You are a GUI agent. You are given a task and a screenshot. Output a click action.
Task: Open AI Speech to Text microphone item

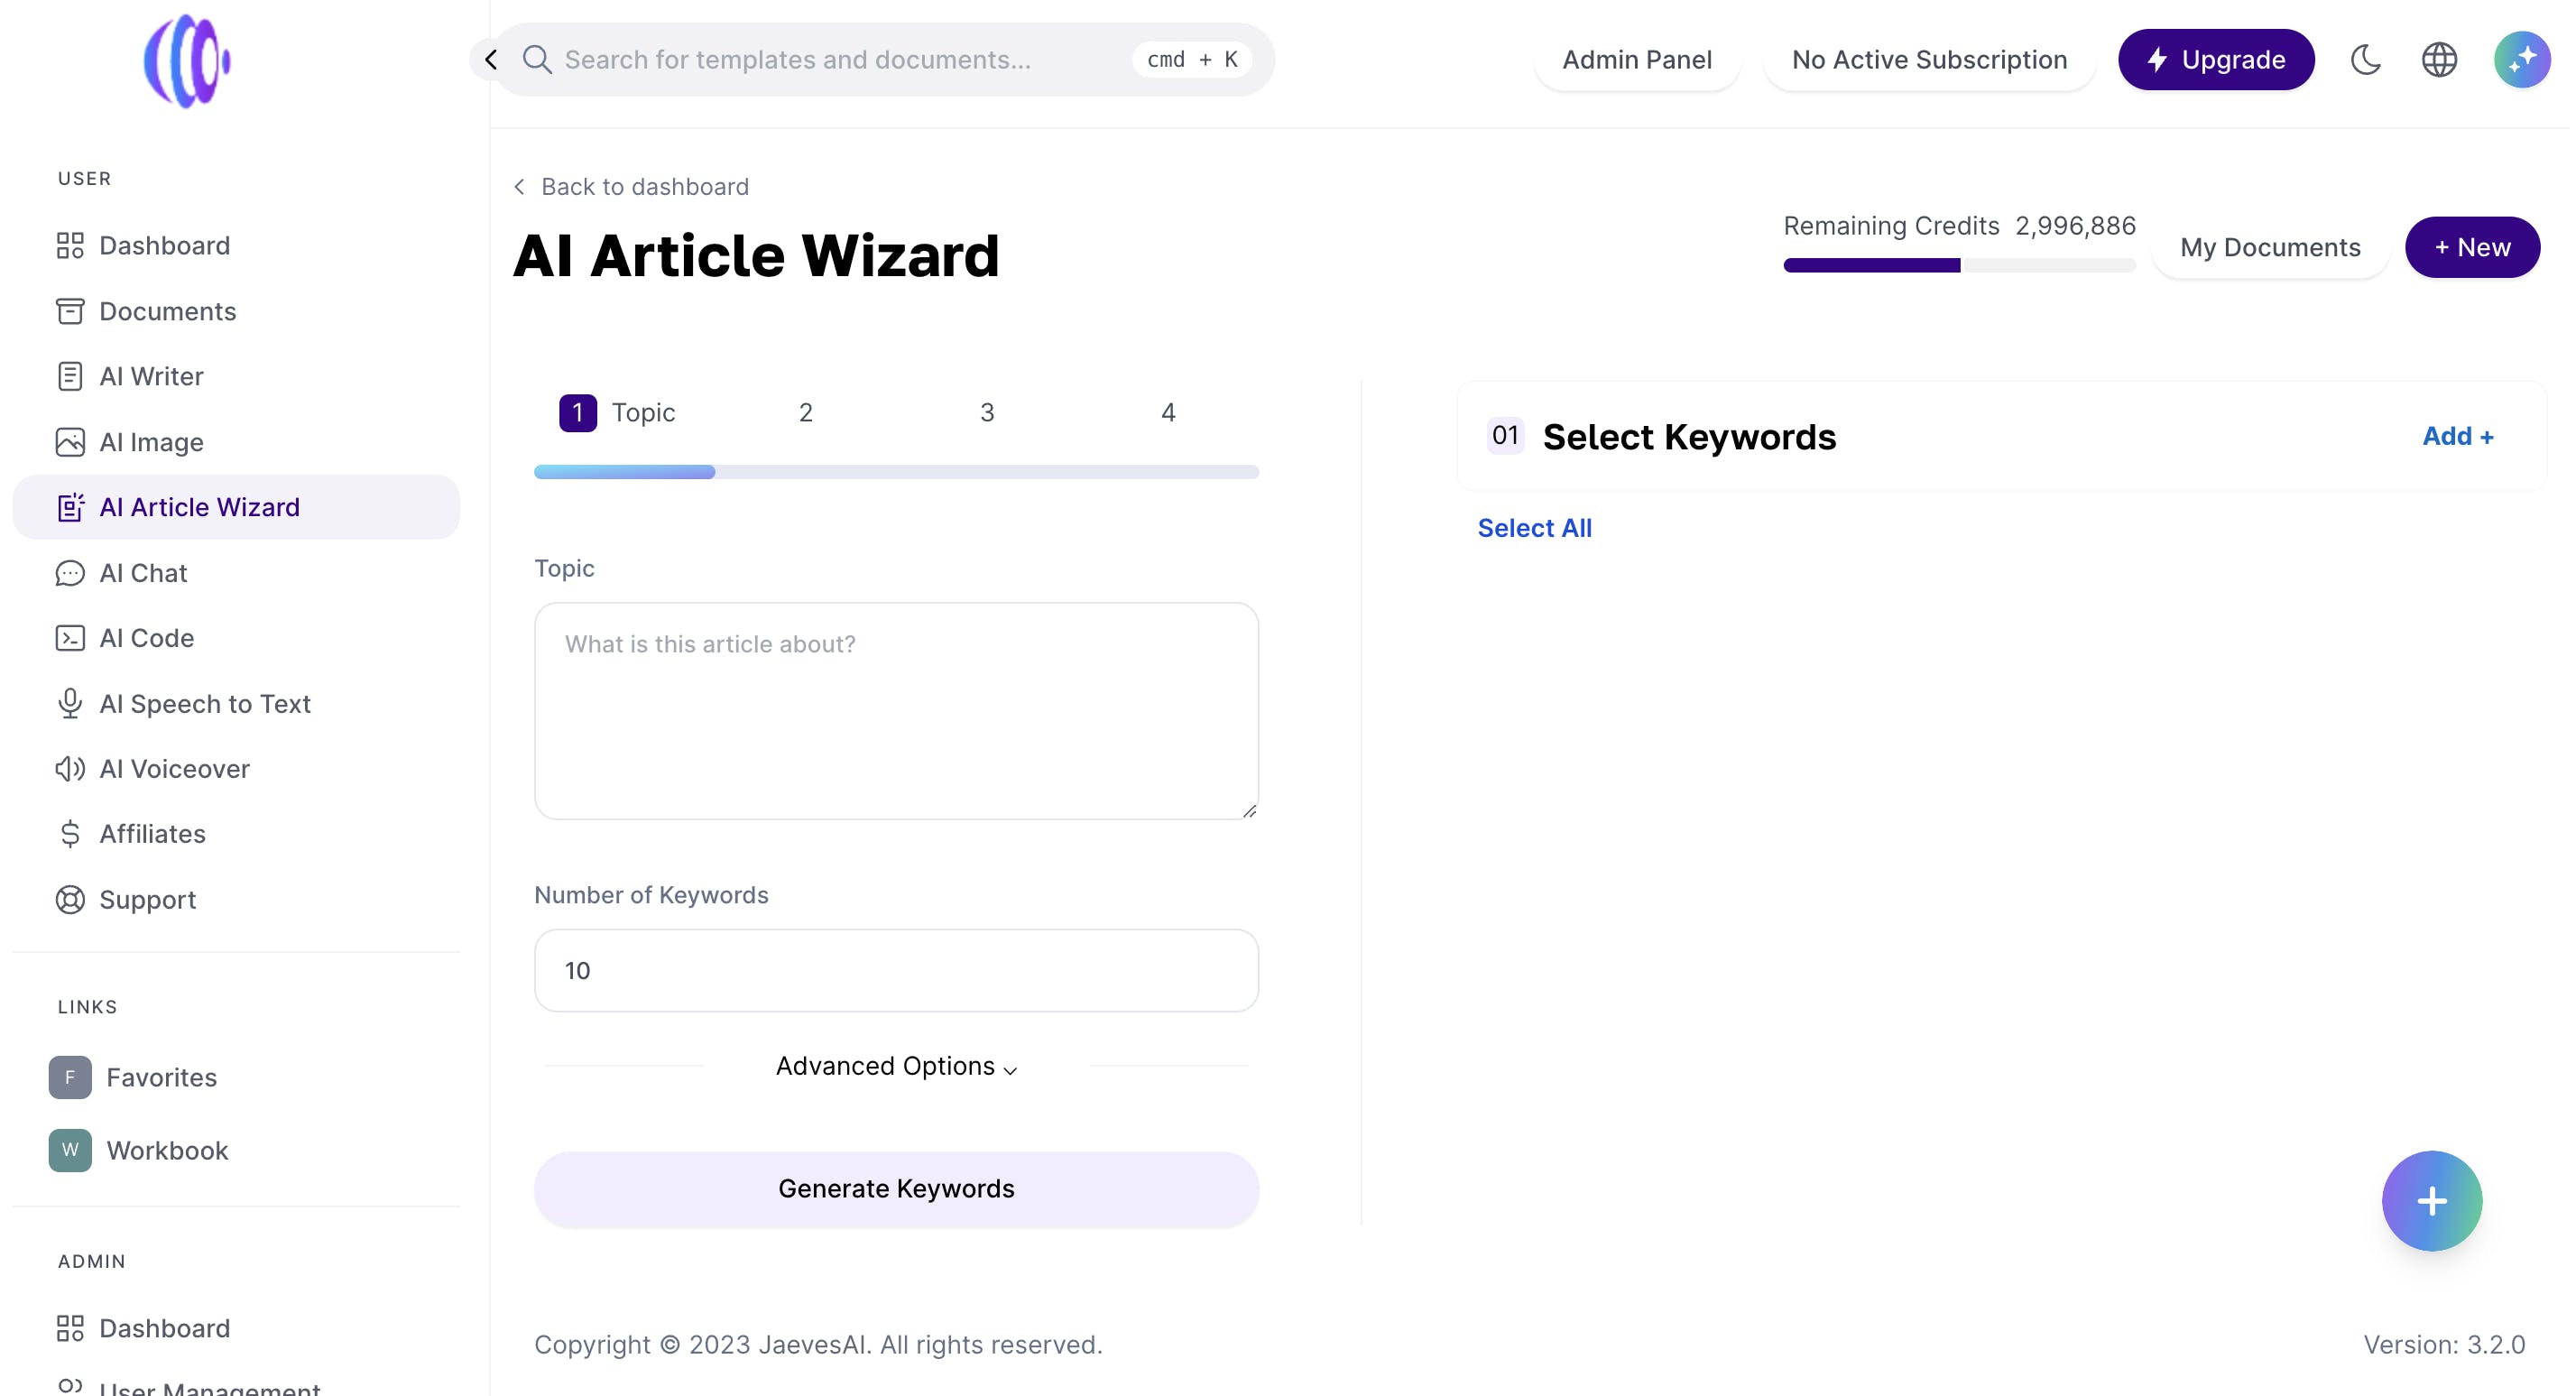pos(204,704)
